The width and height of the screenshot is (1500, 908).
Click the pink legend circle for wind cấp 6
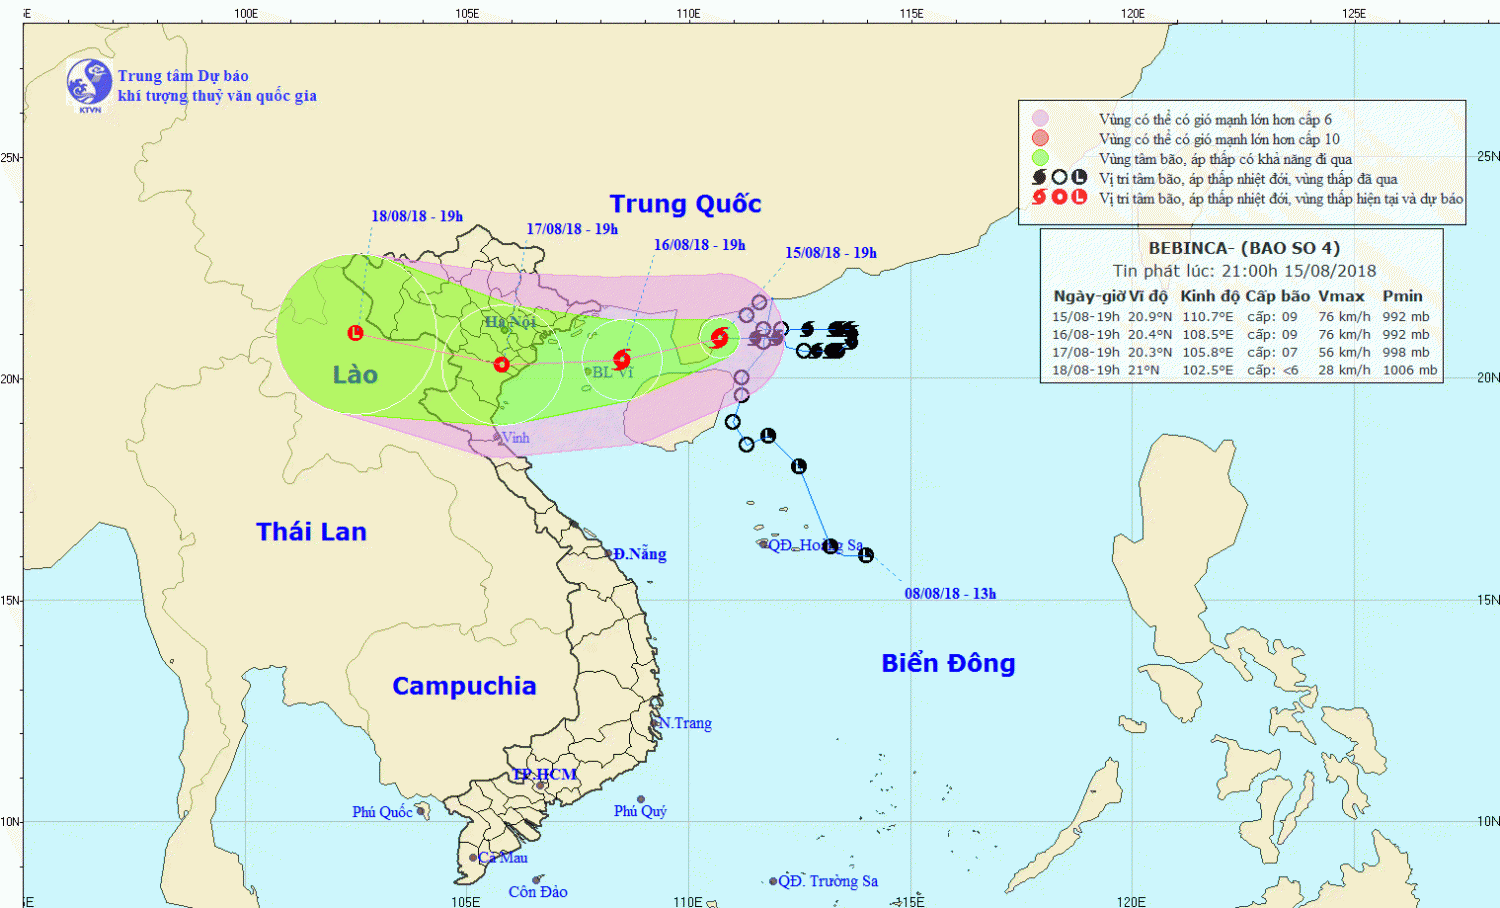(1040, 119)
